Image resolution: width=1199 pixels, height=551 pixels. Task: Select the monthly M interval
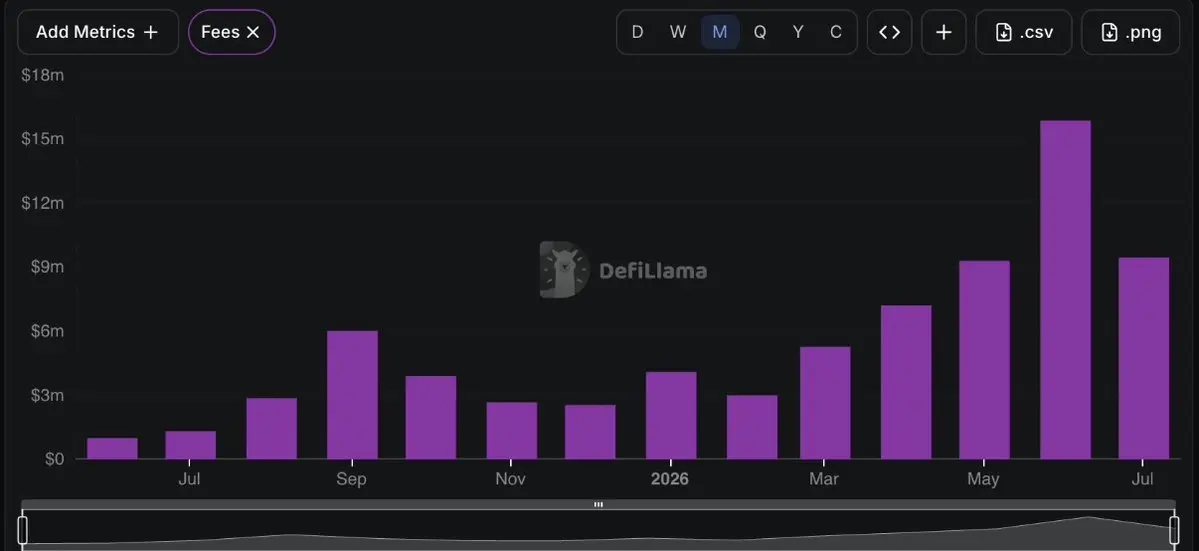(x=720, y=32)
